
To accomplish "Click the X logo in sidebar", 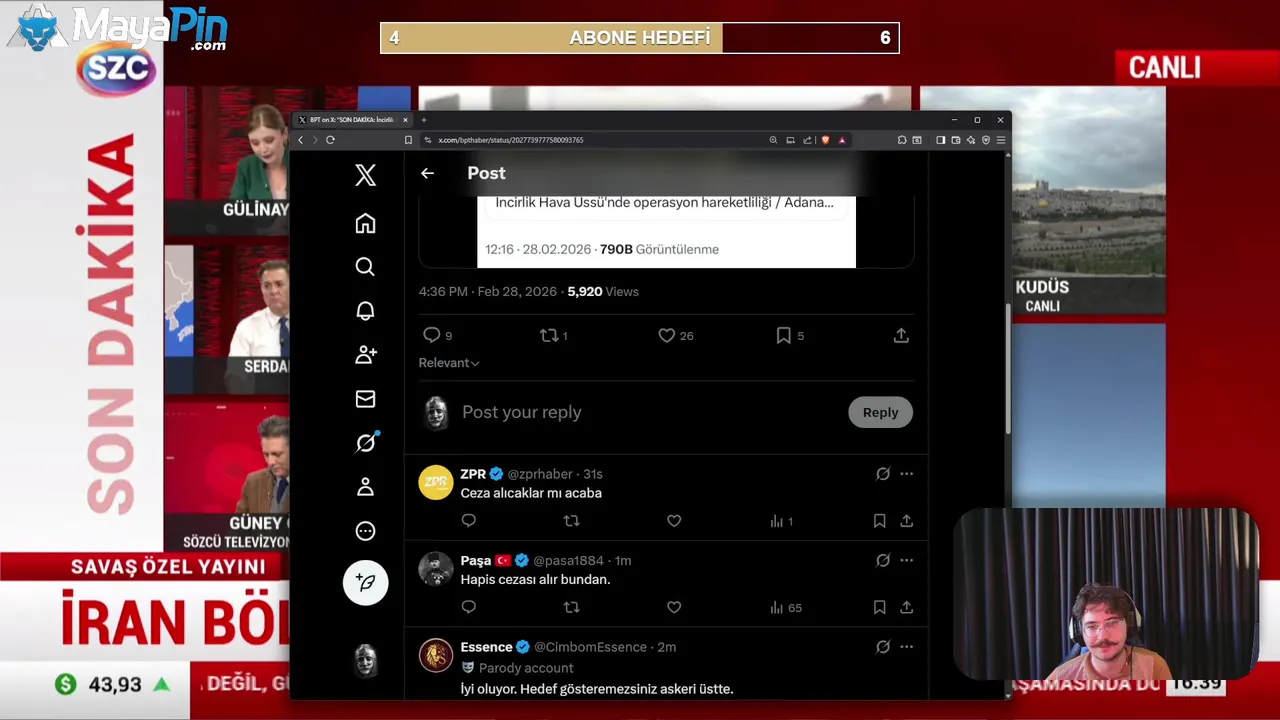I will click(365, 175).
